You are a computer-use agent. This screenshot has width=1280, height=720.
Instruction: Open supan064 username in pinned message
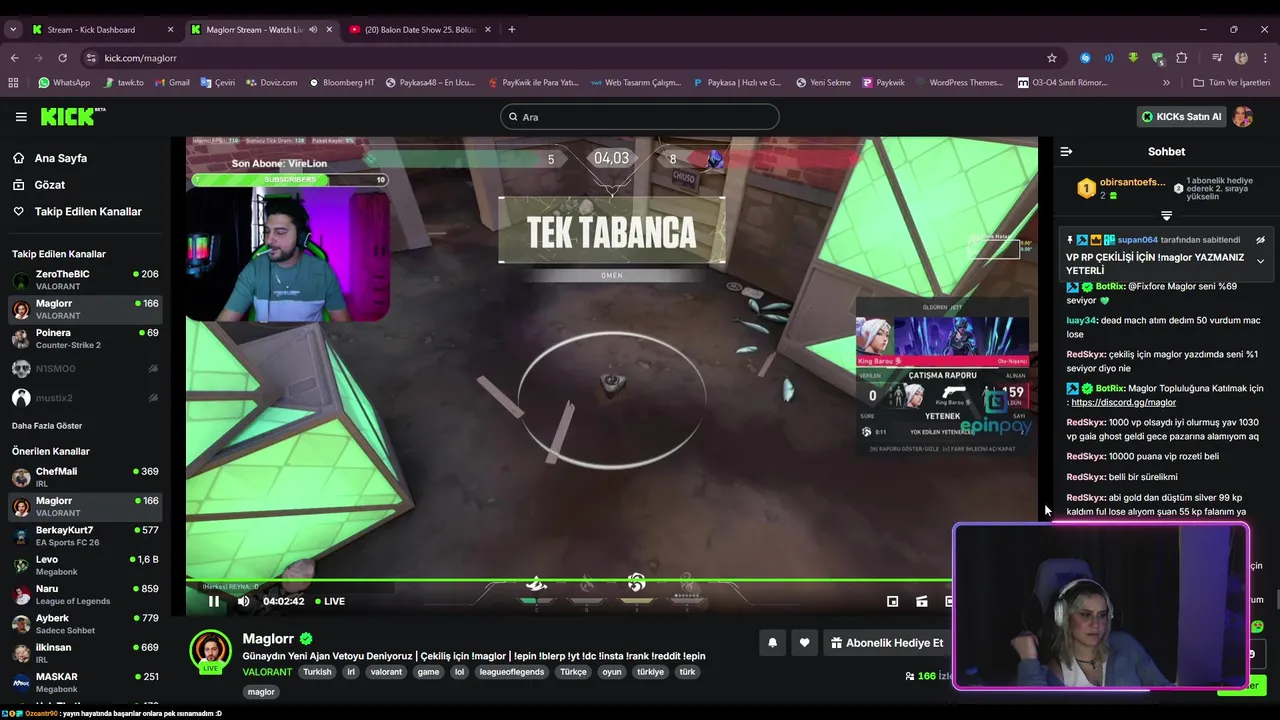(1137, 240)
